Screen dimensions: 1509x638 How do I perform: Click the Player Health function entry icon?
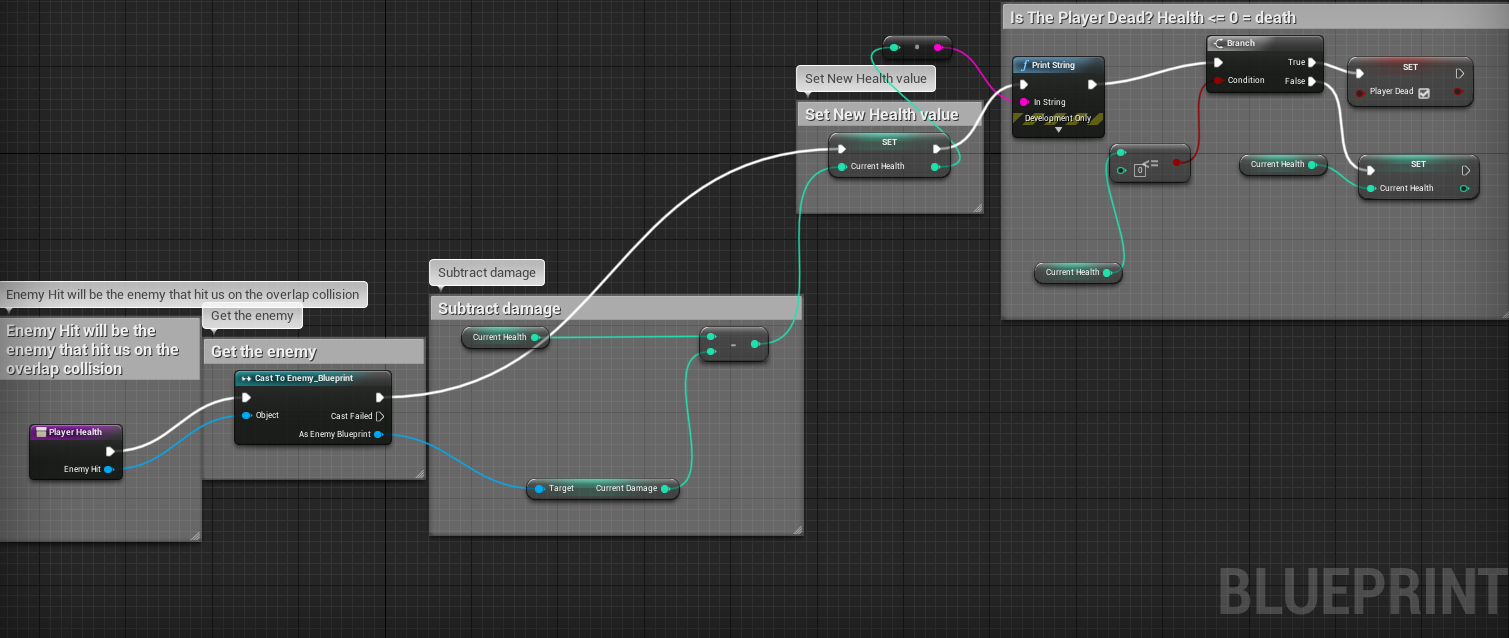click(41, 432)
